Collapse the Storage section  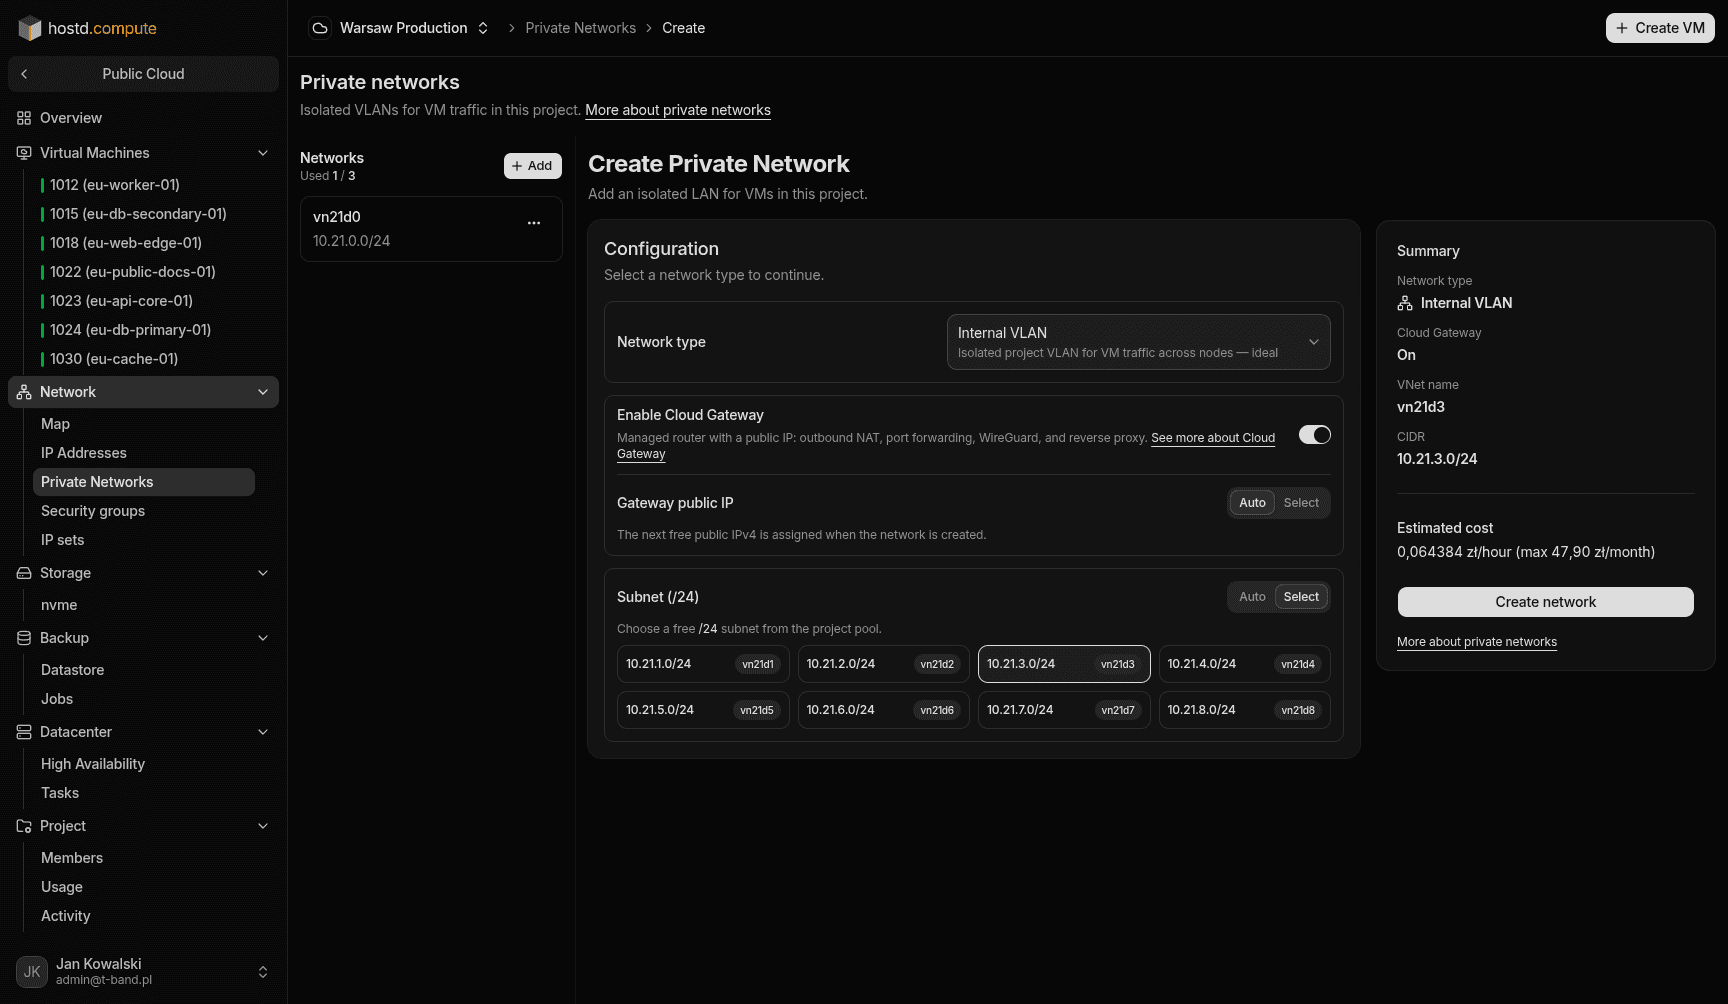click(x=263, y=573)
